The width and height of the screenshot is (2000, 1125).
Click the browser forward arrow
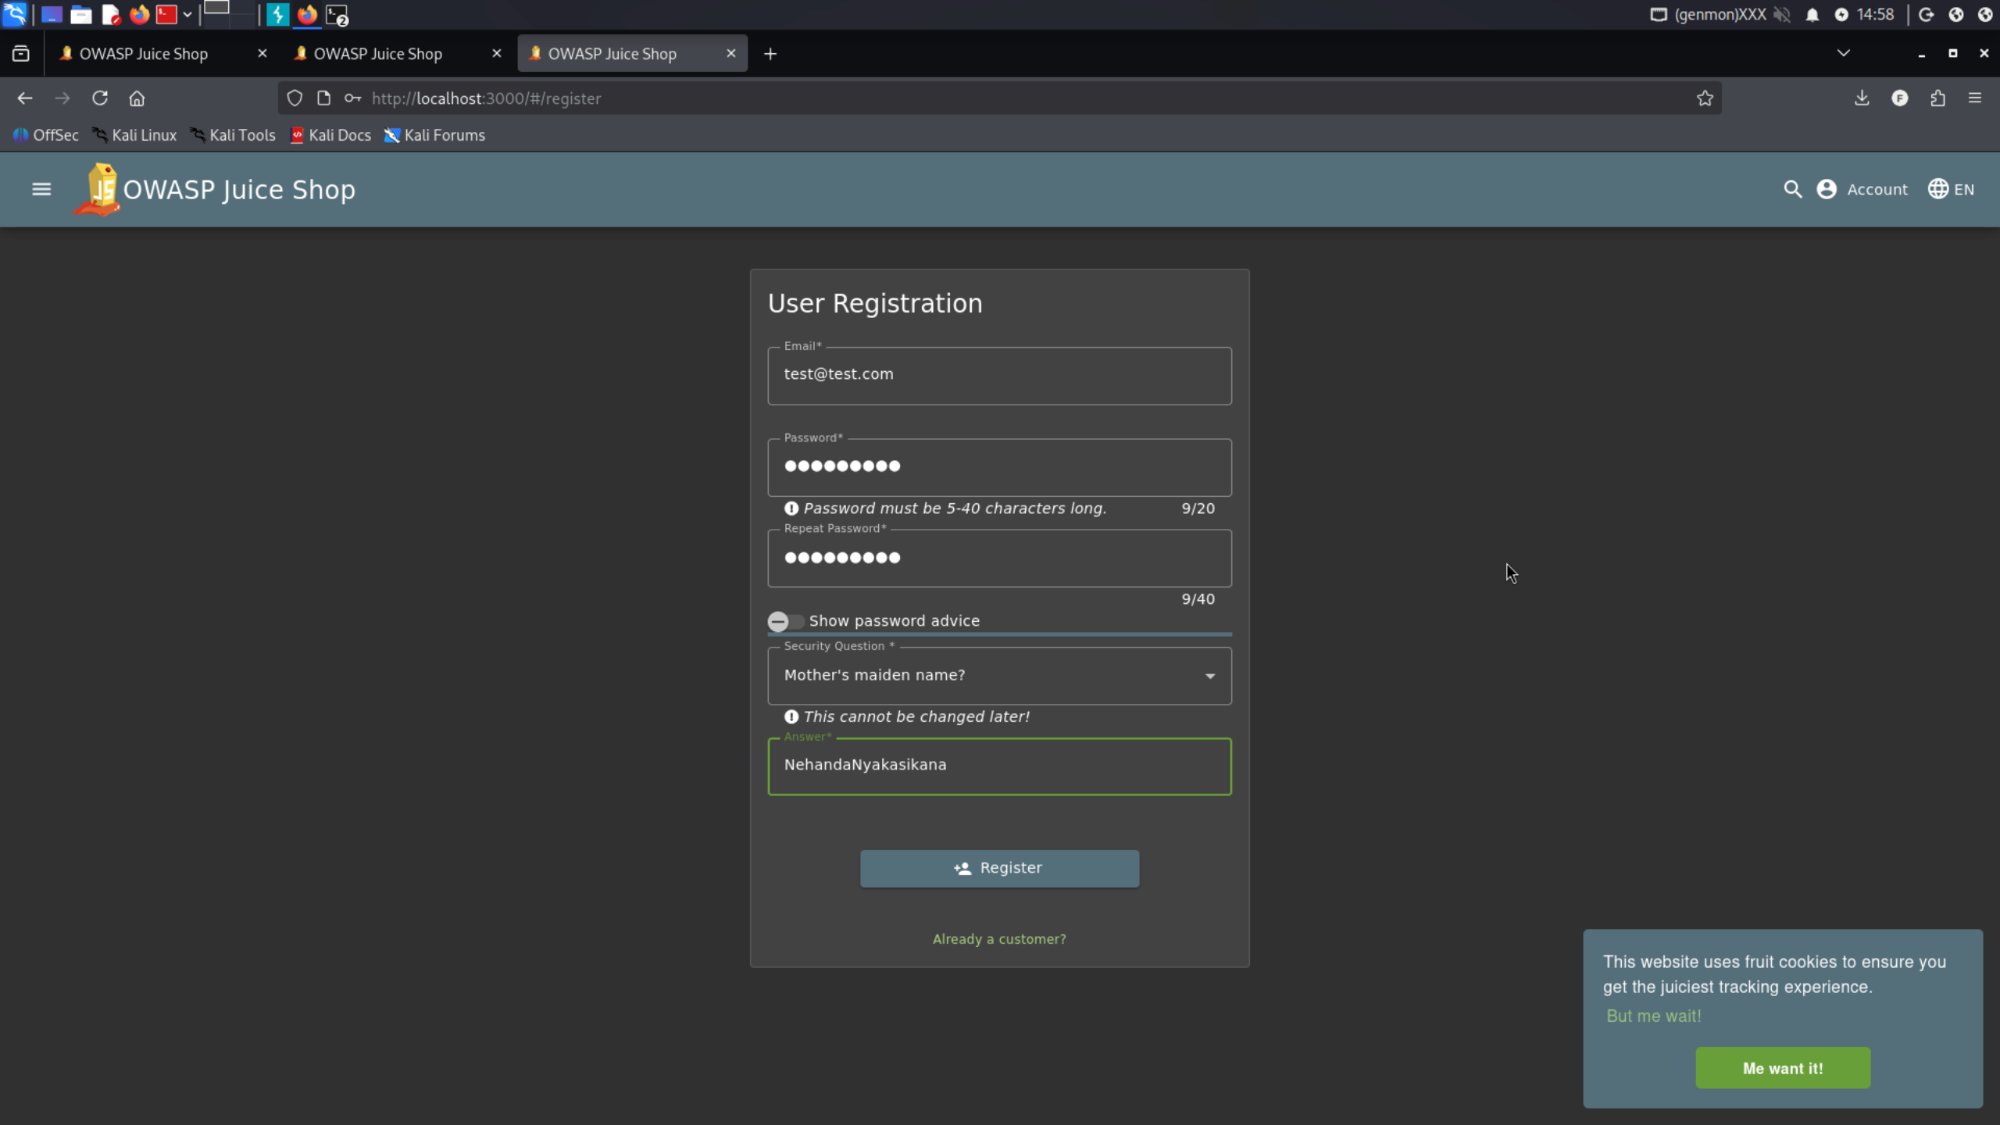pos(62,98)
